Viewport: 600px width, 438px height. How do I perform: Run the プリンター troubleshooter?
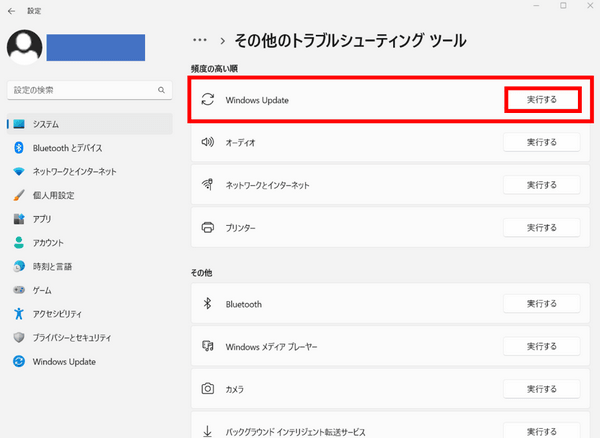[541, 228]
